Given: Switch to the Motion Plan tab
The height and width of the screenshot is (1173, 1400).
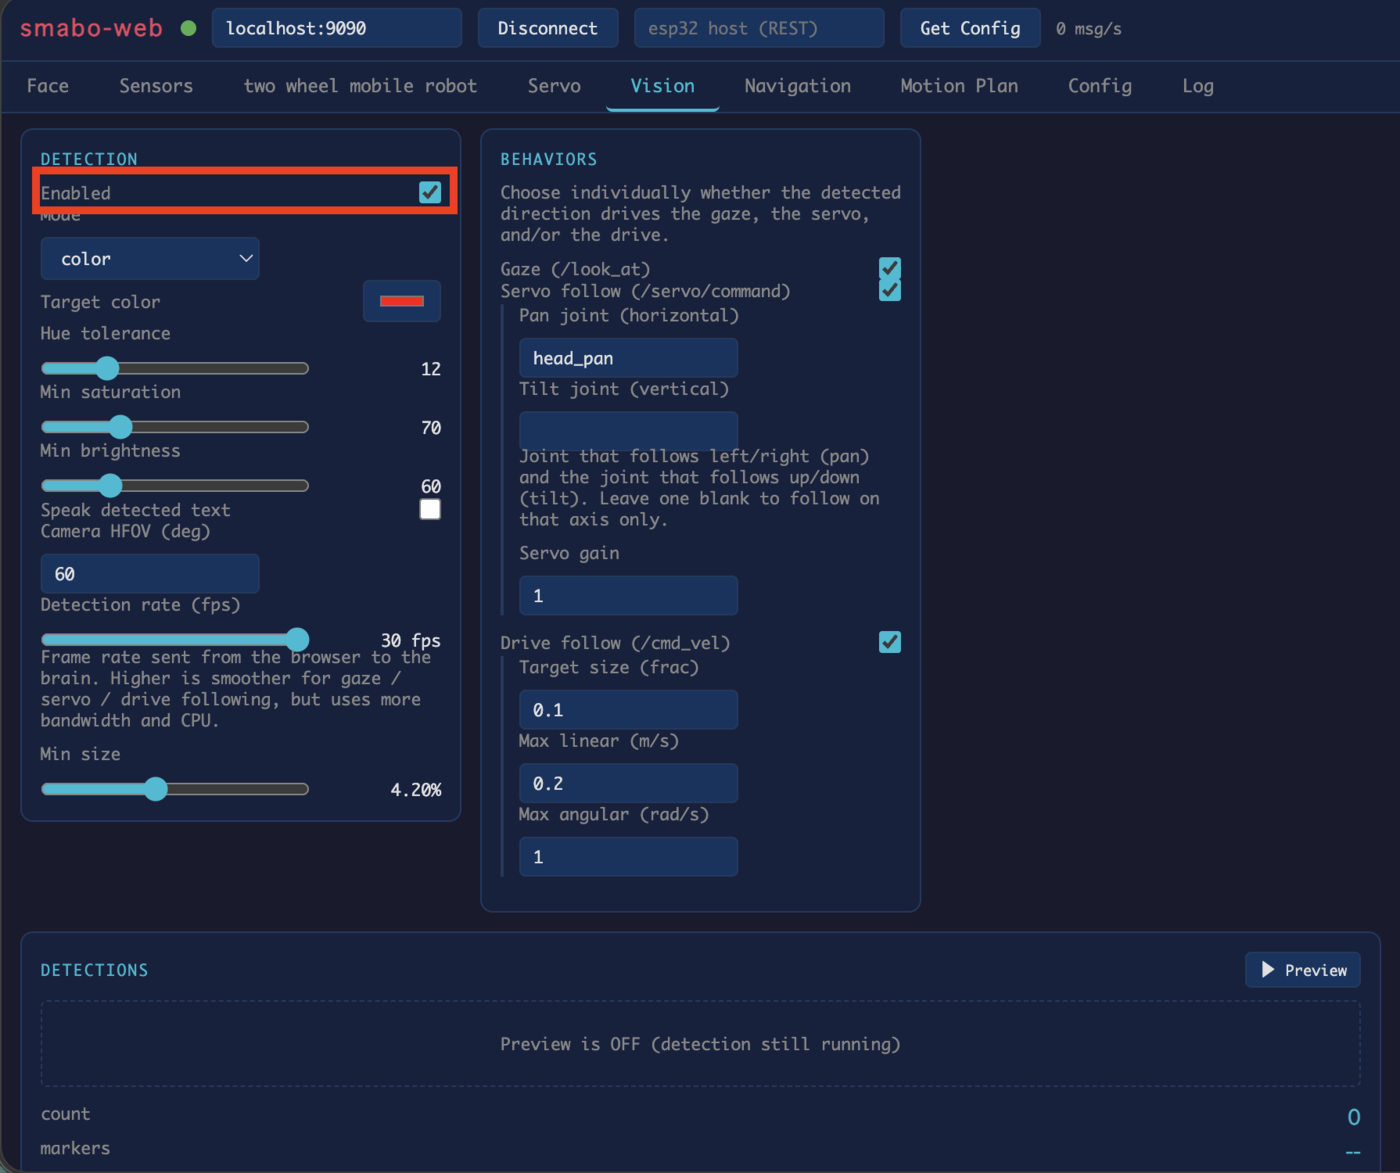Looking at the screenshot, I should click(959, 86).
